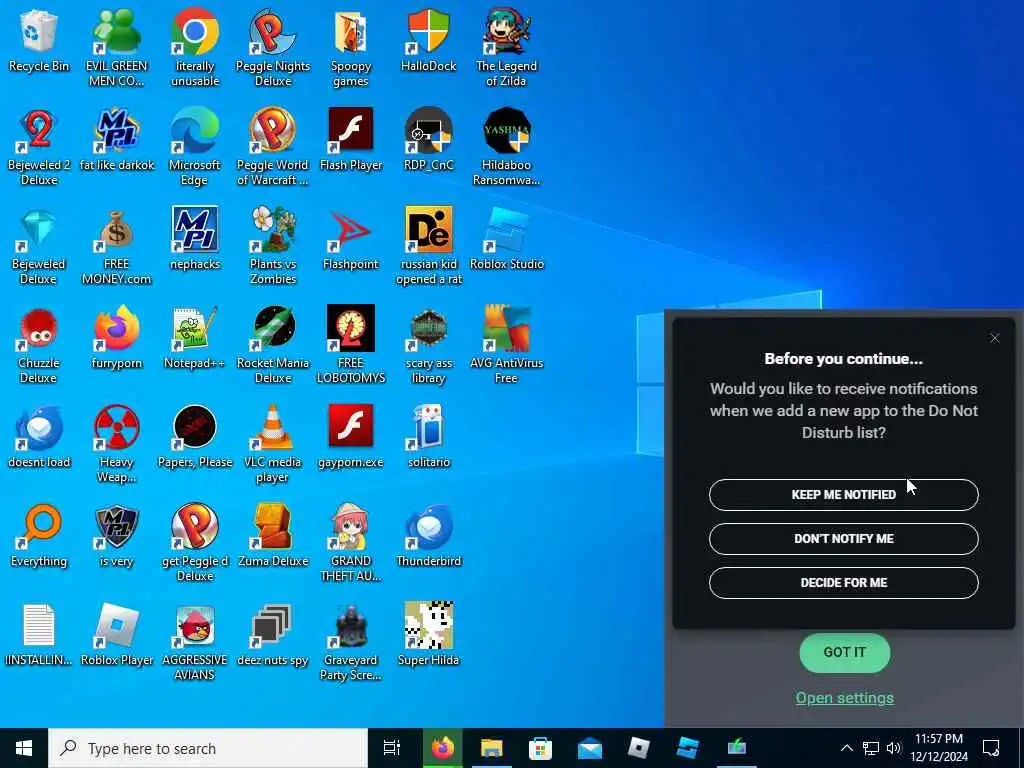Click the Graveyard Party Scre... icon
Screen dimensions: 1024x768
pos(351,625)
